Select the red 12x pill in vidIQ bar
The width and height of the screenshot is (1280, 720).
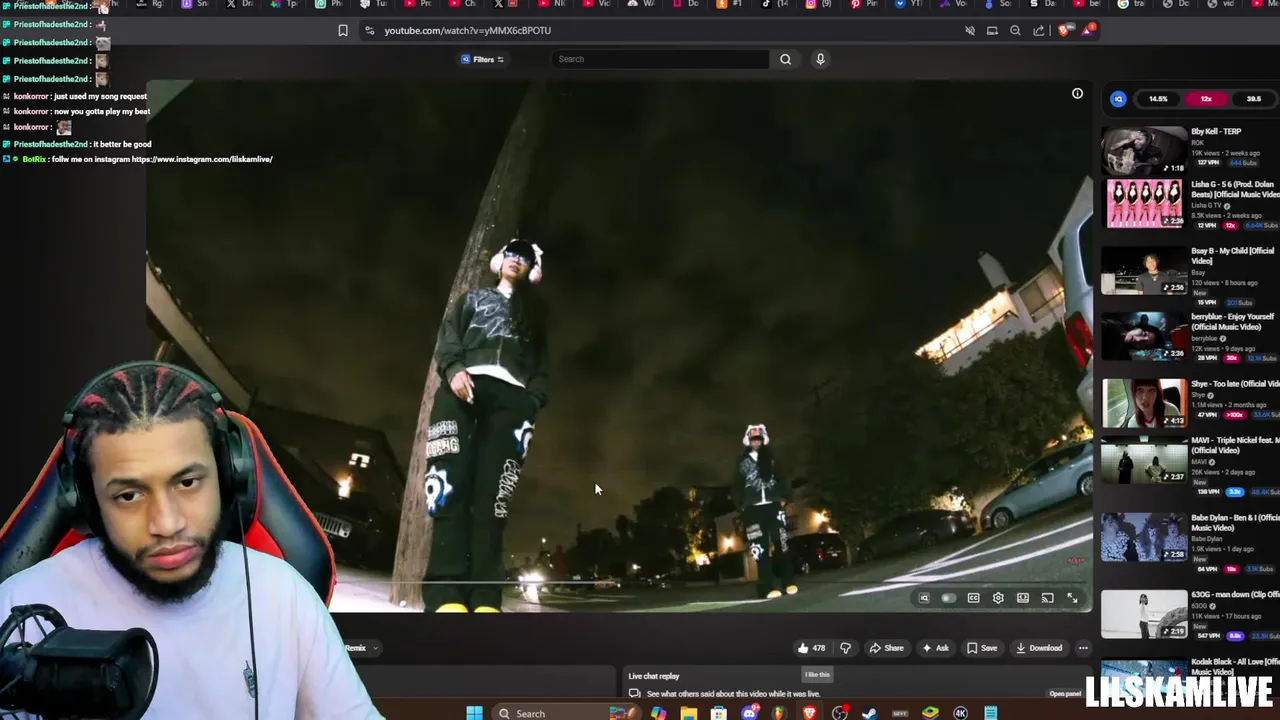(1206, 99)
